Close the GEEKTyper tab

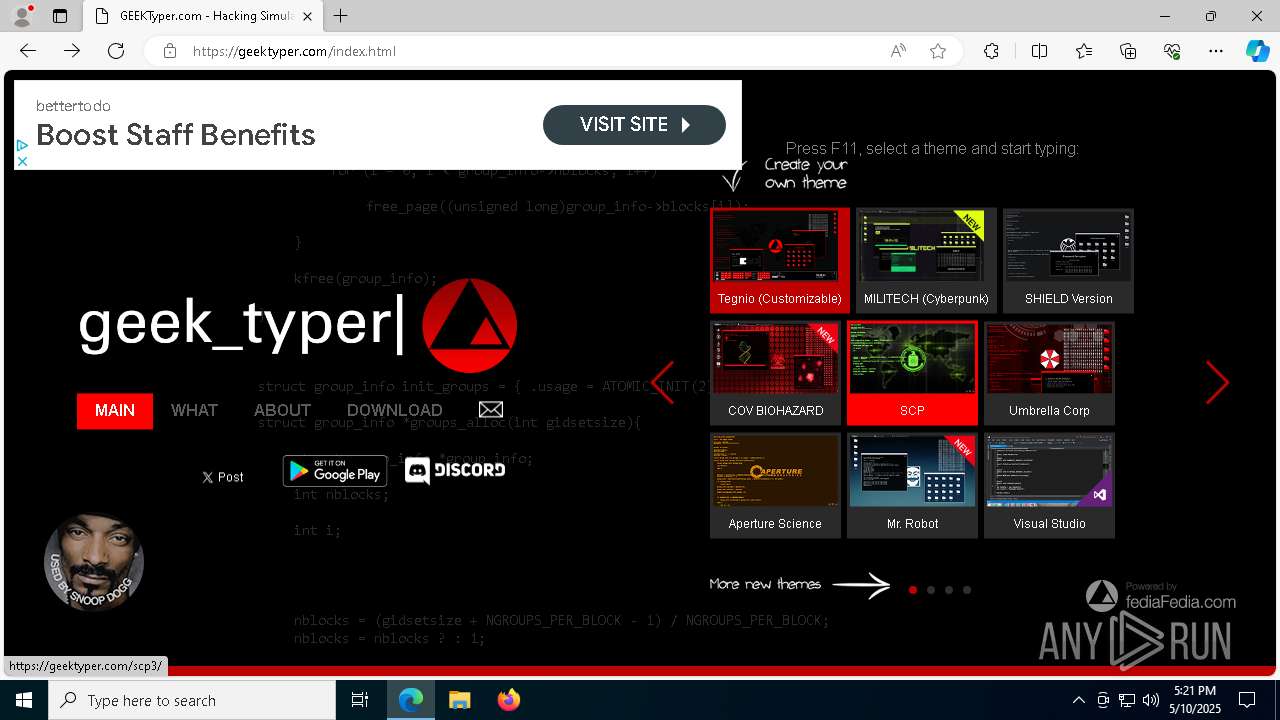(308, 16)
